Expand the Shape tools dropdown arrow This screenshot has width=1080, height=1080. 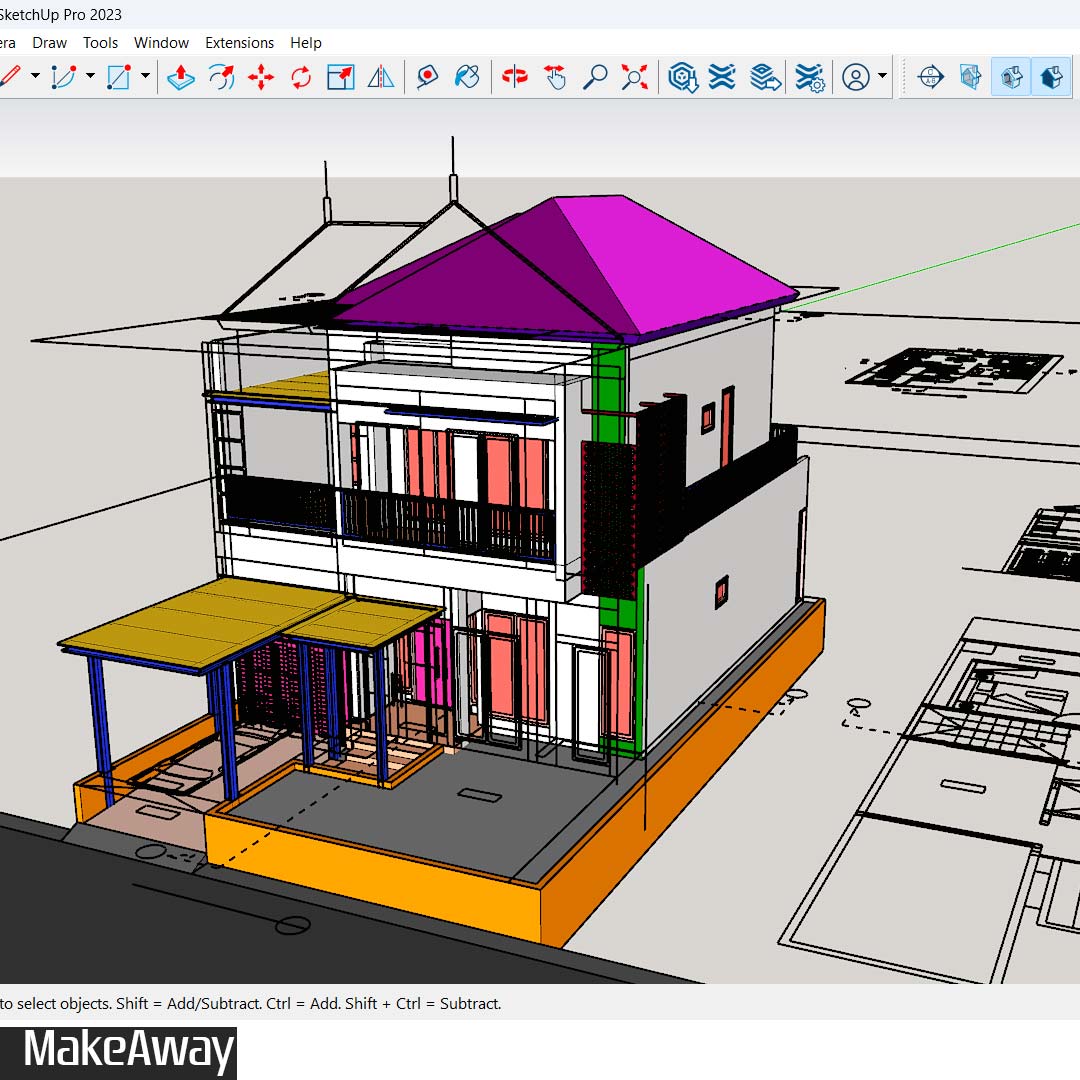(x=145, y=77)
